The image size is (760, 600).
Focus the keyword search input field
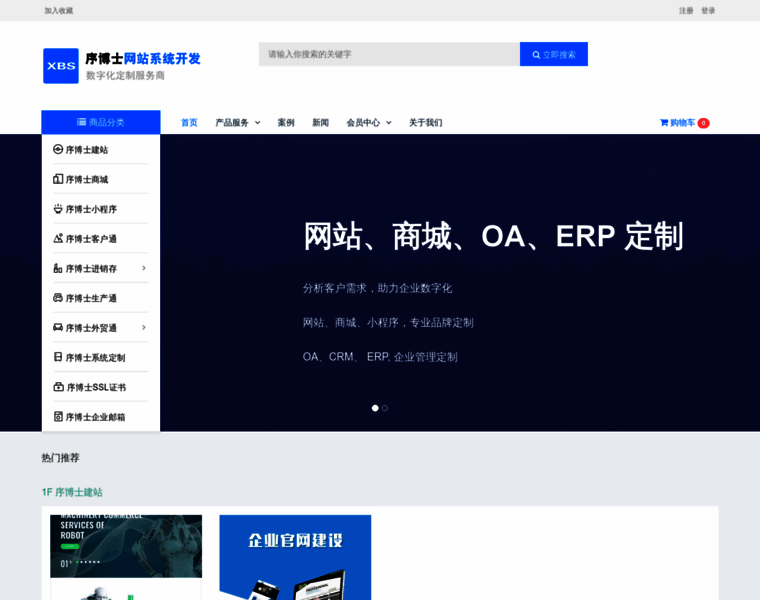point(389,54)
